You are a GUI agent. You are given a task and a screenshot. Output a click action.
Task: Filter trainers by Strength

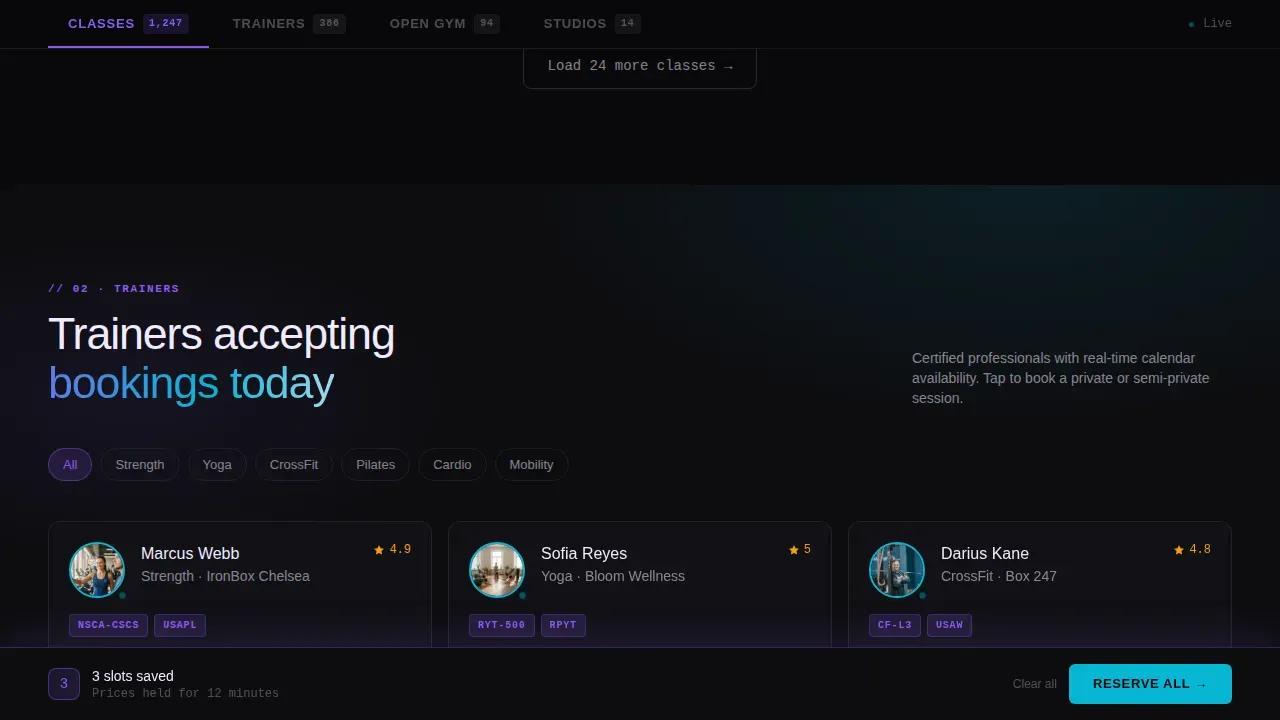coord(140,464)
